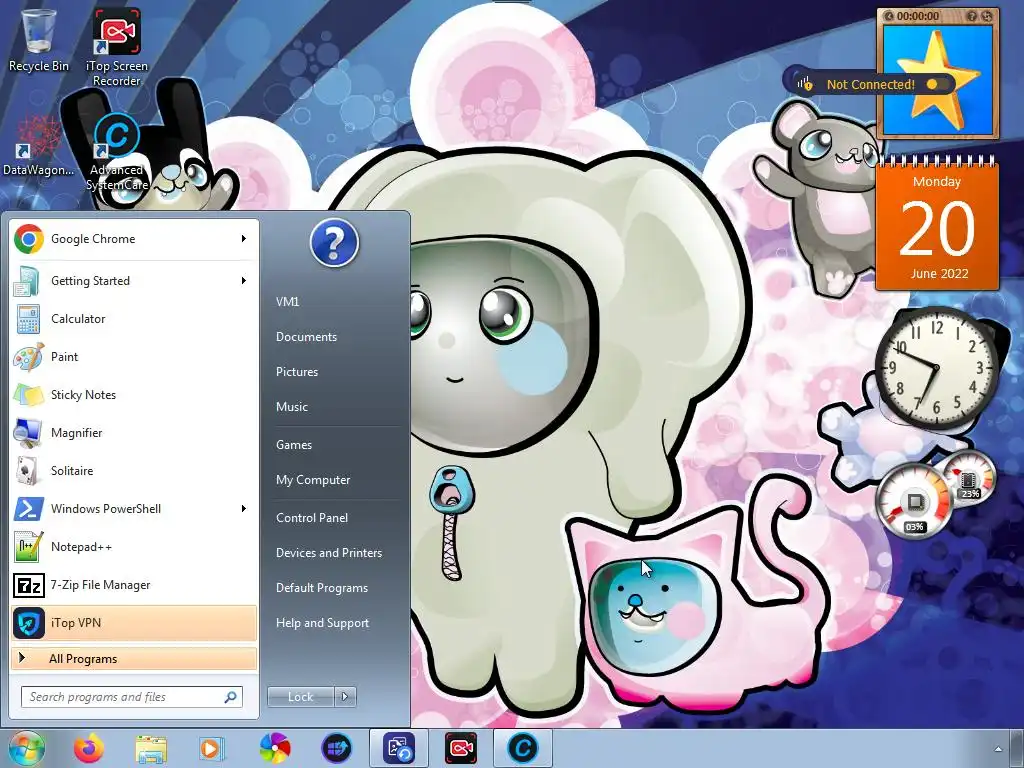The width and height of the screenshot is (1024, 768).
Task: Open Firefox from the taskbar
Action: 89,748
